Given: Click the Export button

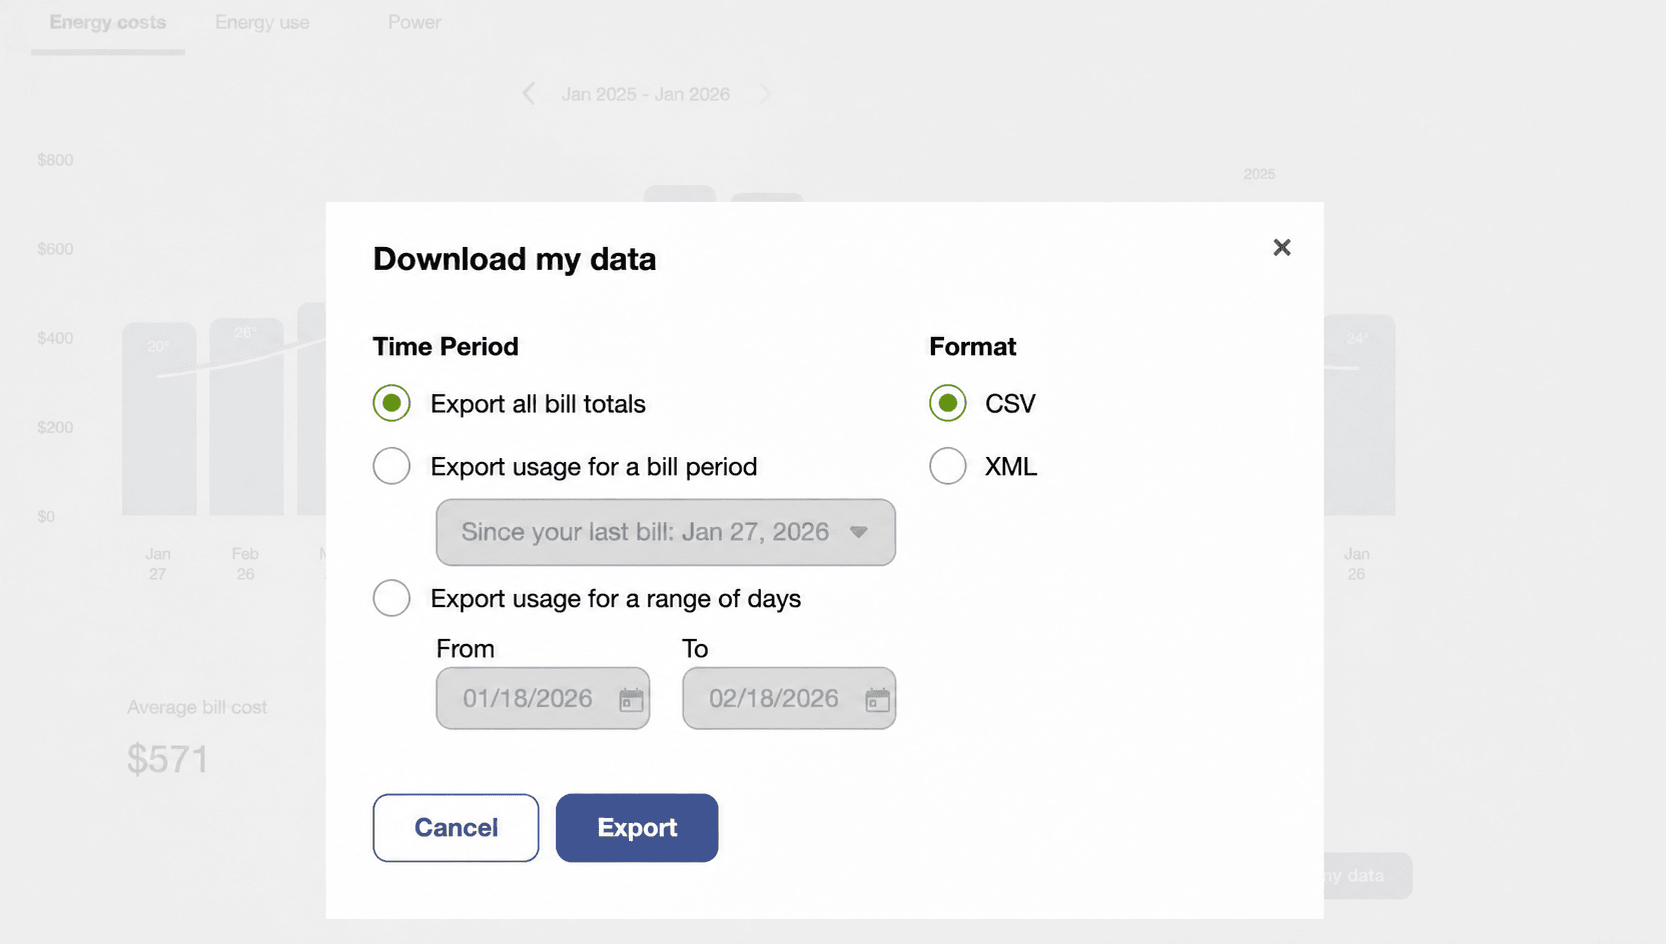Looking at the screenshot, I should [637, 828].
